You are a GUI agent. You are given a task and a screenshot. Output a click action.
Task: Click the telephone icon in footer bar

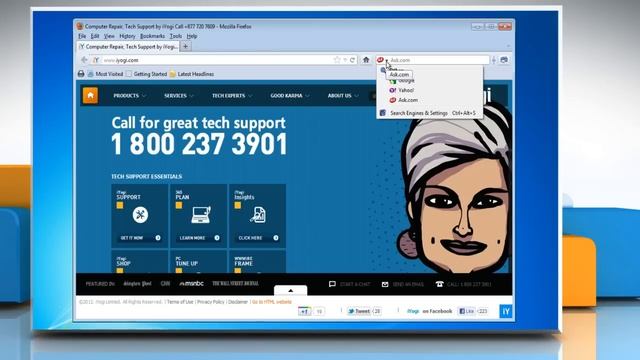pyautogui.click(x=439, y=284)
